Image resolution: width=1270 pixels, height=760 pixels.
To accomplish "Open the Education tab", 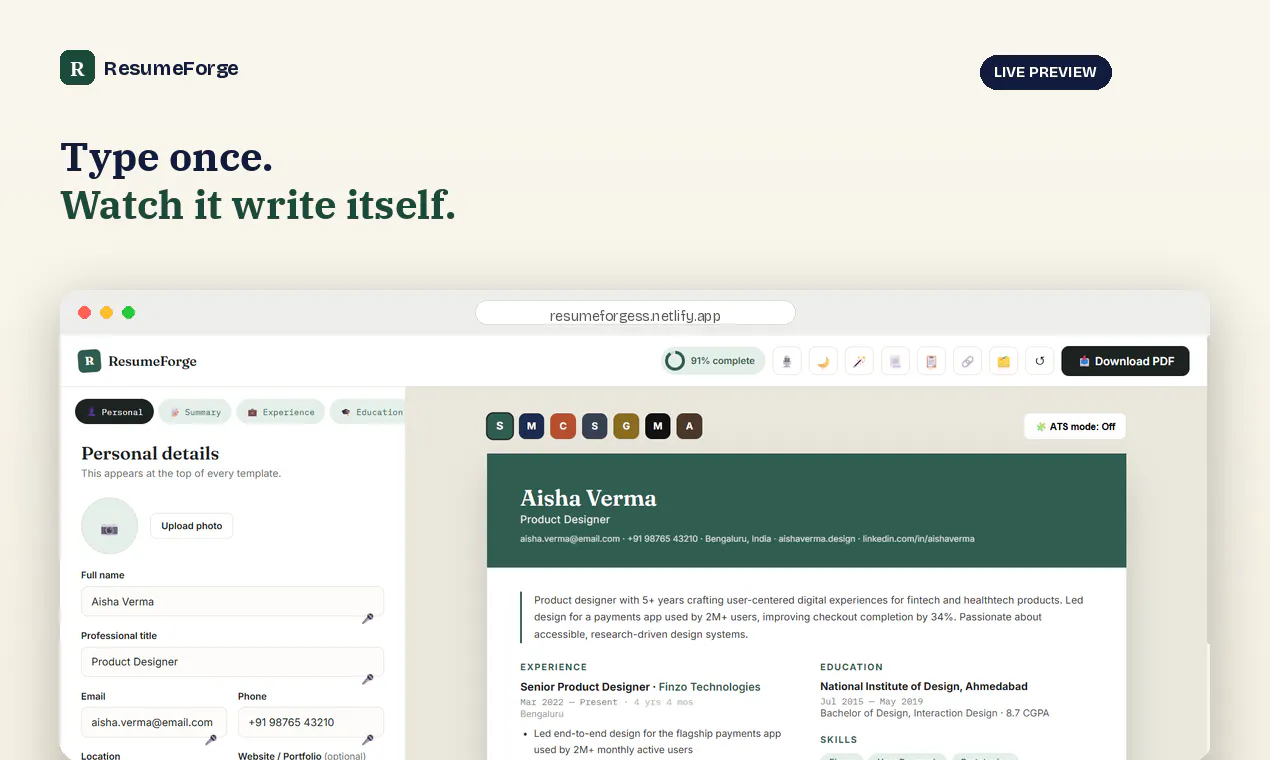I will pos(368,412).
